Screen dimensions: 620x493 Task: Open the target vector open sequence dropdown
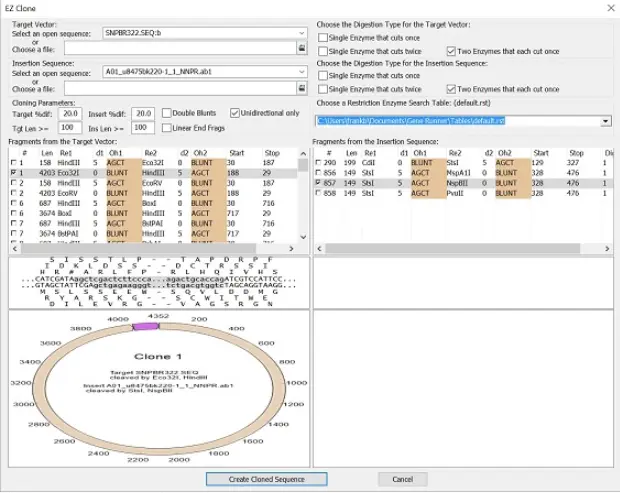tap(301, 33)
